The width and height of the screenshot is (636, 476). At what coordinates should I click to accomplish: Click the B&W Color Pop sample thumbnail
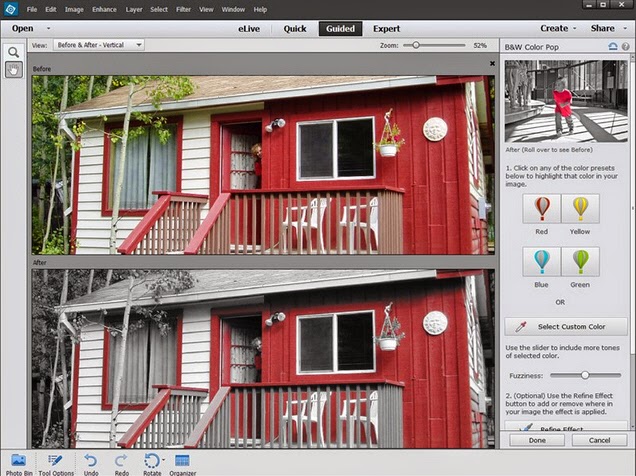(x=566, y=101)
